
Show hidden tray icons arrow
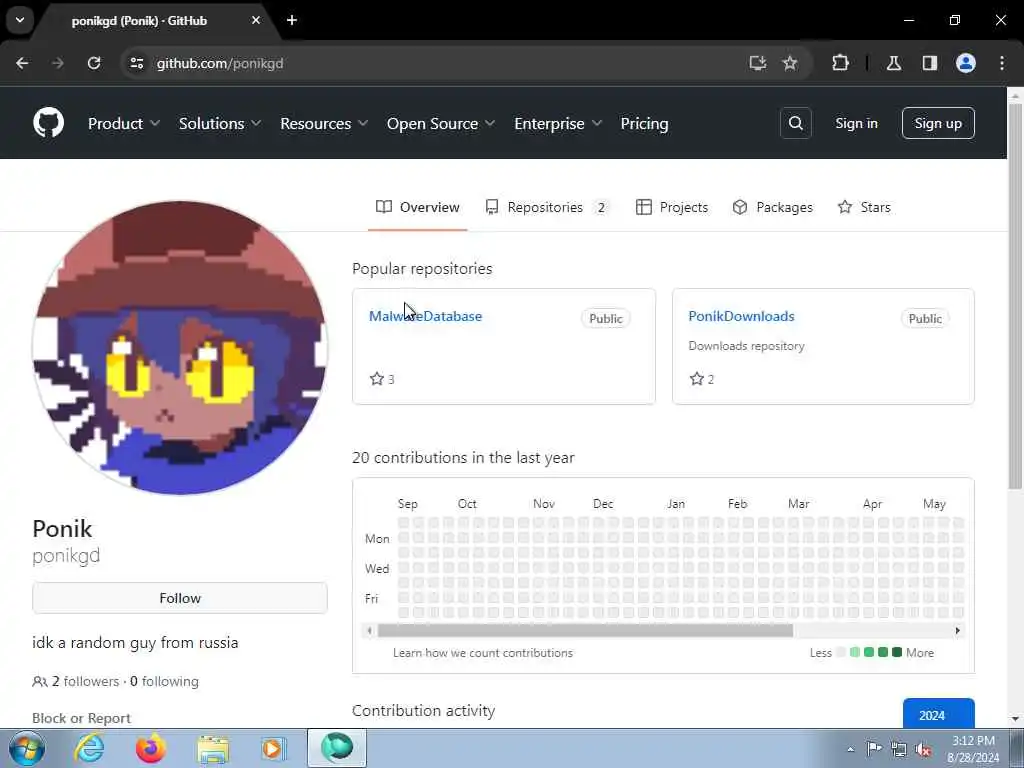click(850, 749)
